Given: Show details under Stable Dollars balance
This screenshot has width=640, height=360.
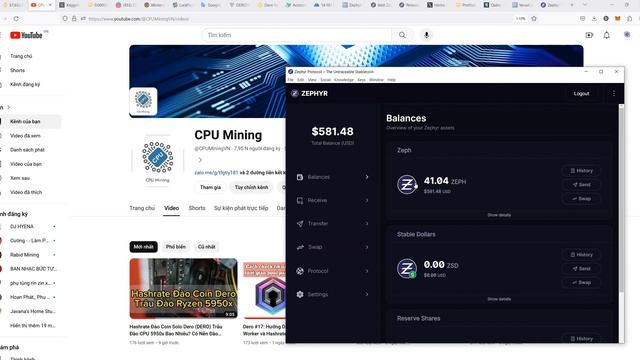Looking at the screenshot, I should pos(499,299).
